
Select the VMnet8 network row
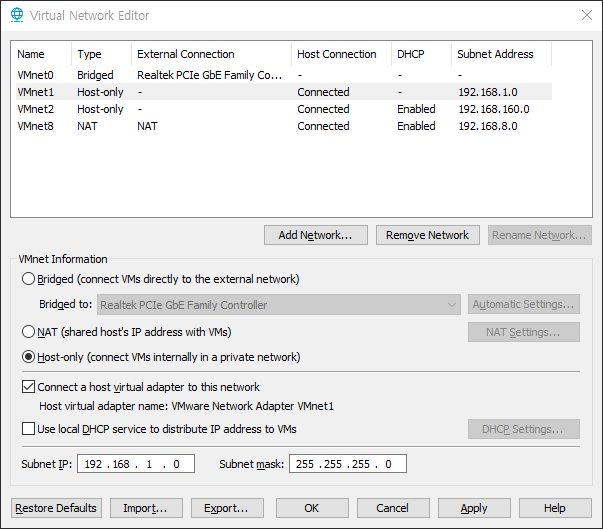tap(284, 126)
